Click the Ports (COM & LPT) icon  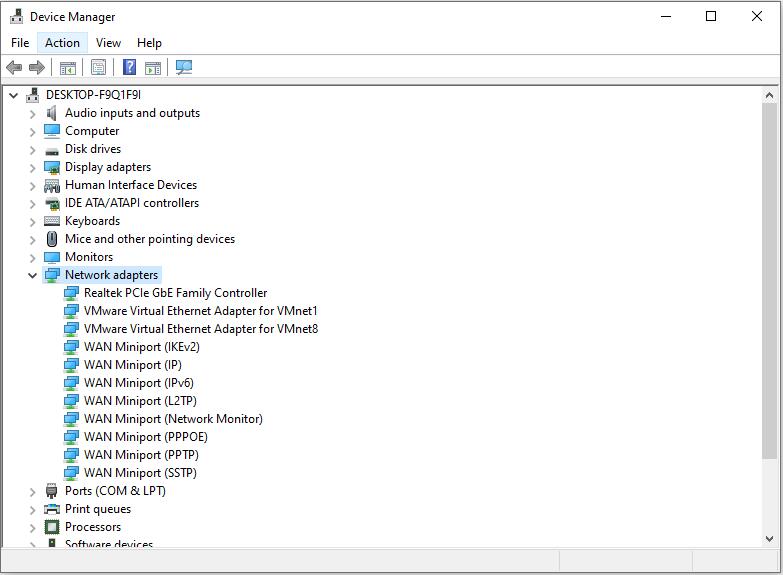click(51, 491)
